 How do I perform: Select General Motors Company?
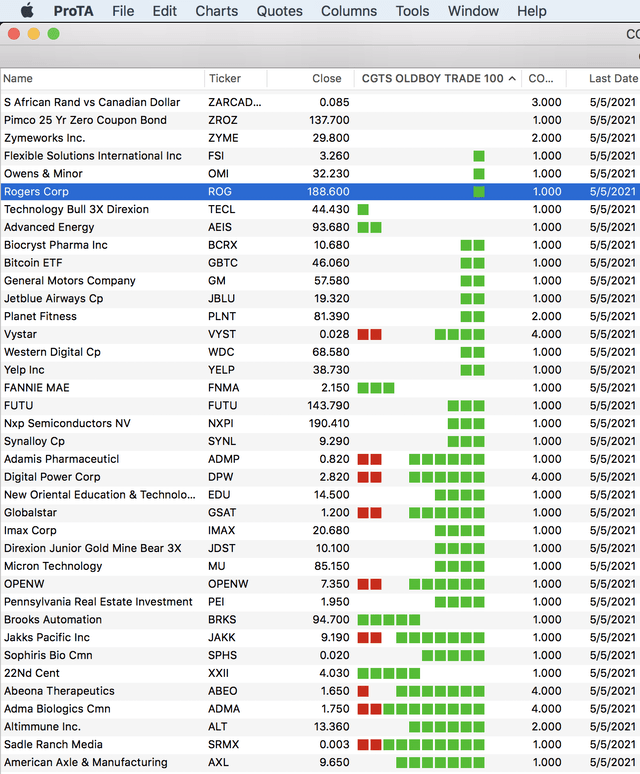pos(320,280)
